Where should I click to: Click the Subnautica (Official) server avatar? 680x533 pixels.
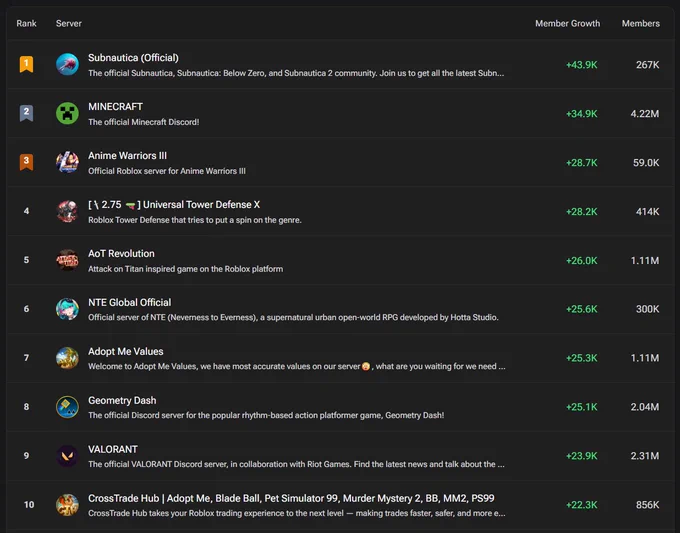(67, 64)
